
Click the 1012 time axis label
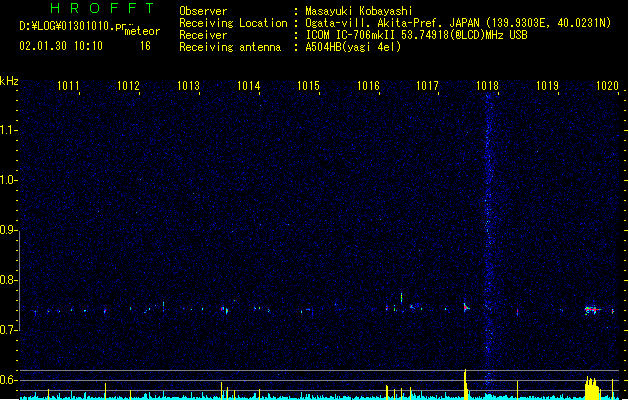coord(128,86)
